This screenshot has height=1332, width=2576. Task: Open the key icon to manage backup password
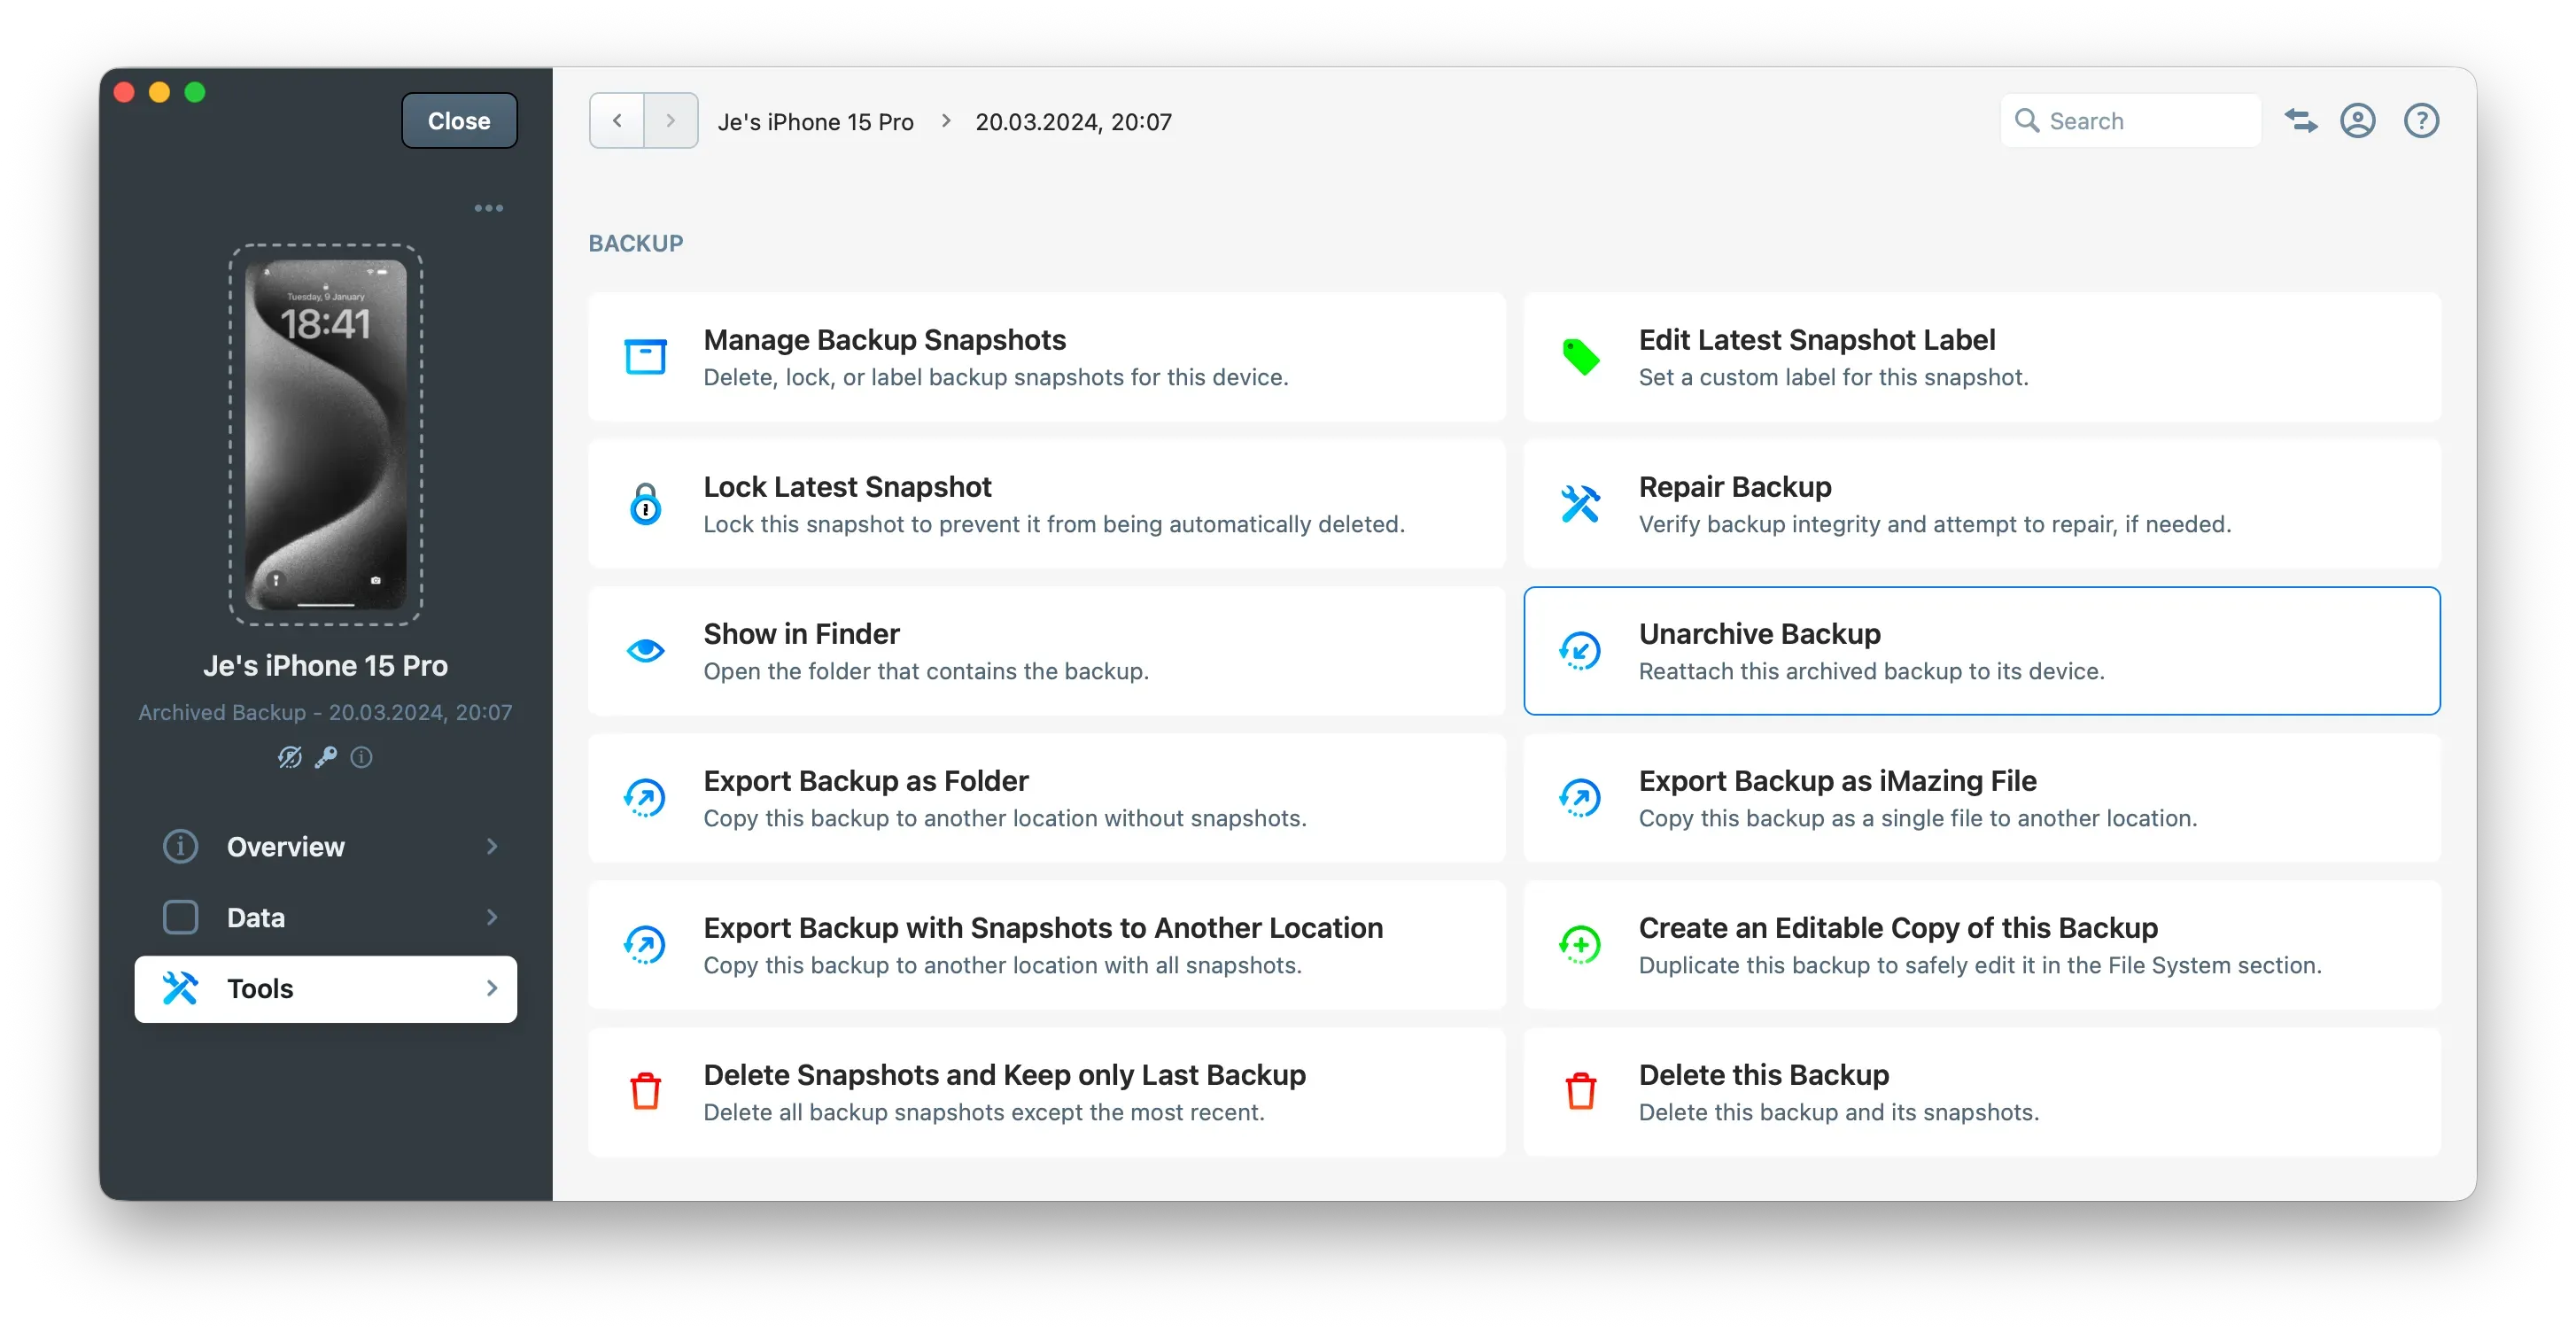324,757
